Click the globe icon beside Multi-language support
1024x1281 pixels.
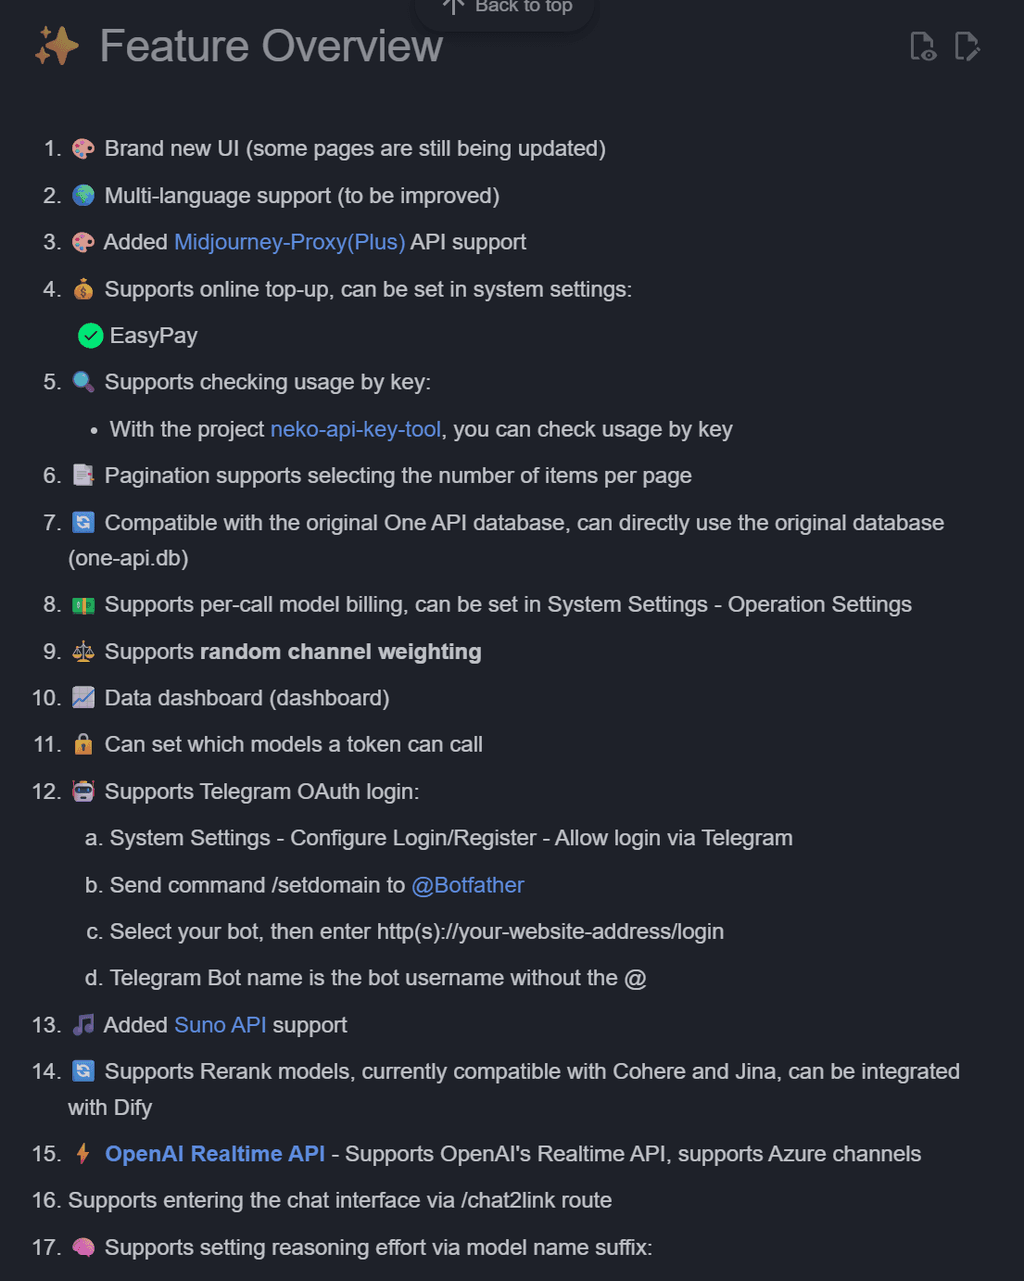pos(83,196)
